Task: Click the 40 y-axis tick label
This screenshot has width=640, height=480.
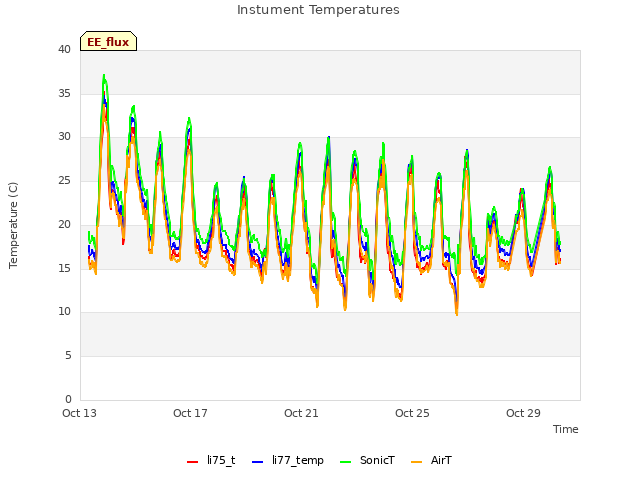Action: coord(64,50)
